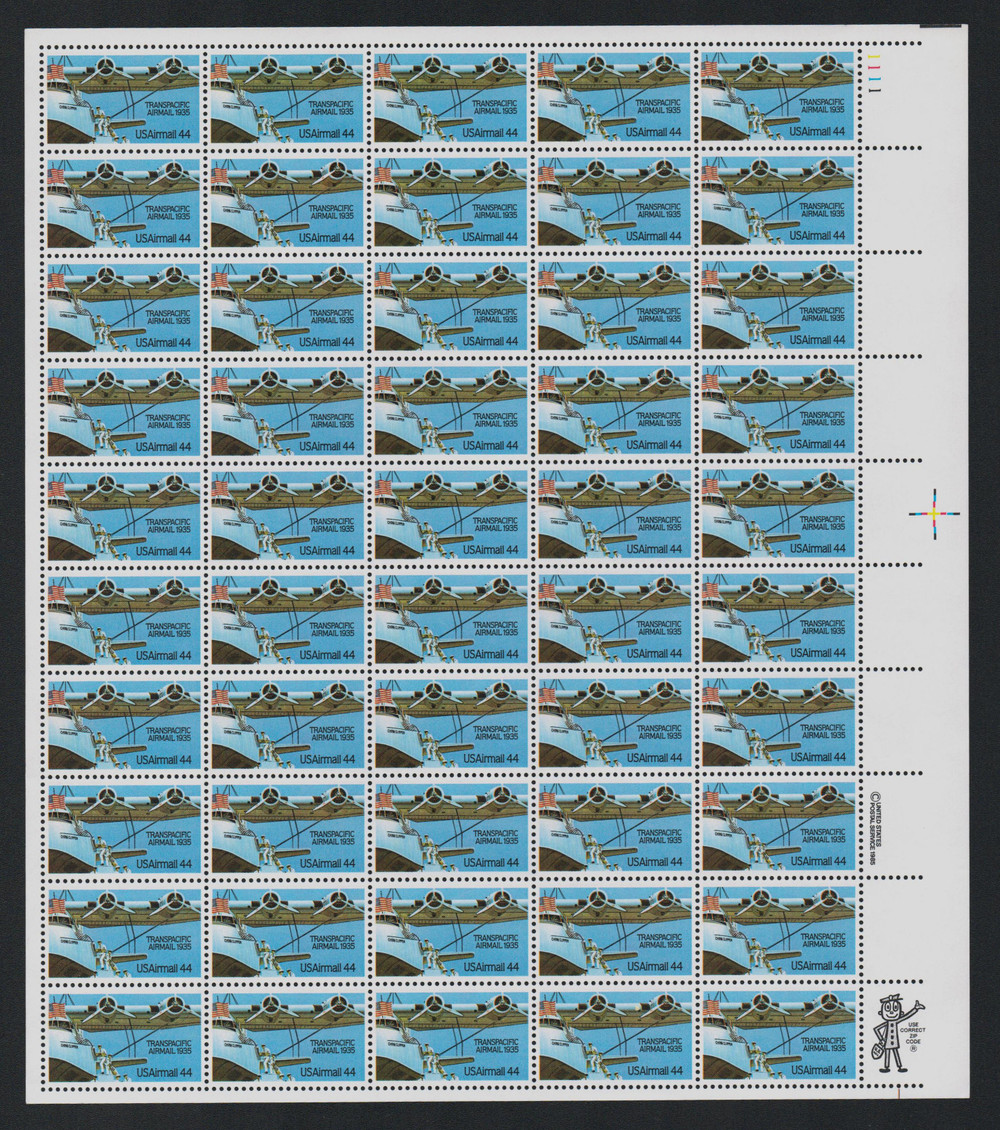Image resolution: width=1000 pixels, height=1130 pixels.
Task: Select the stamp in the top-right corner
Action: click(777, 96)
